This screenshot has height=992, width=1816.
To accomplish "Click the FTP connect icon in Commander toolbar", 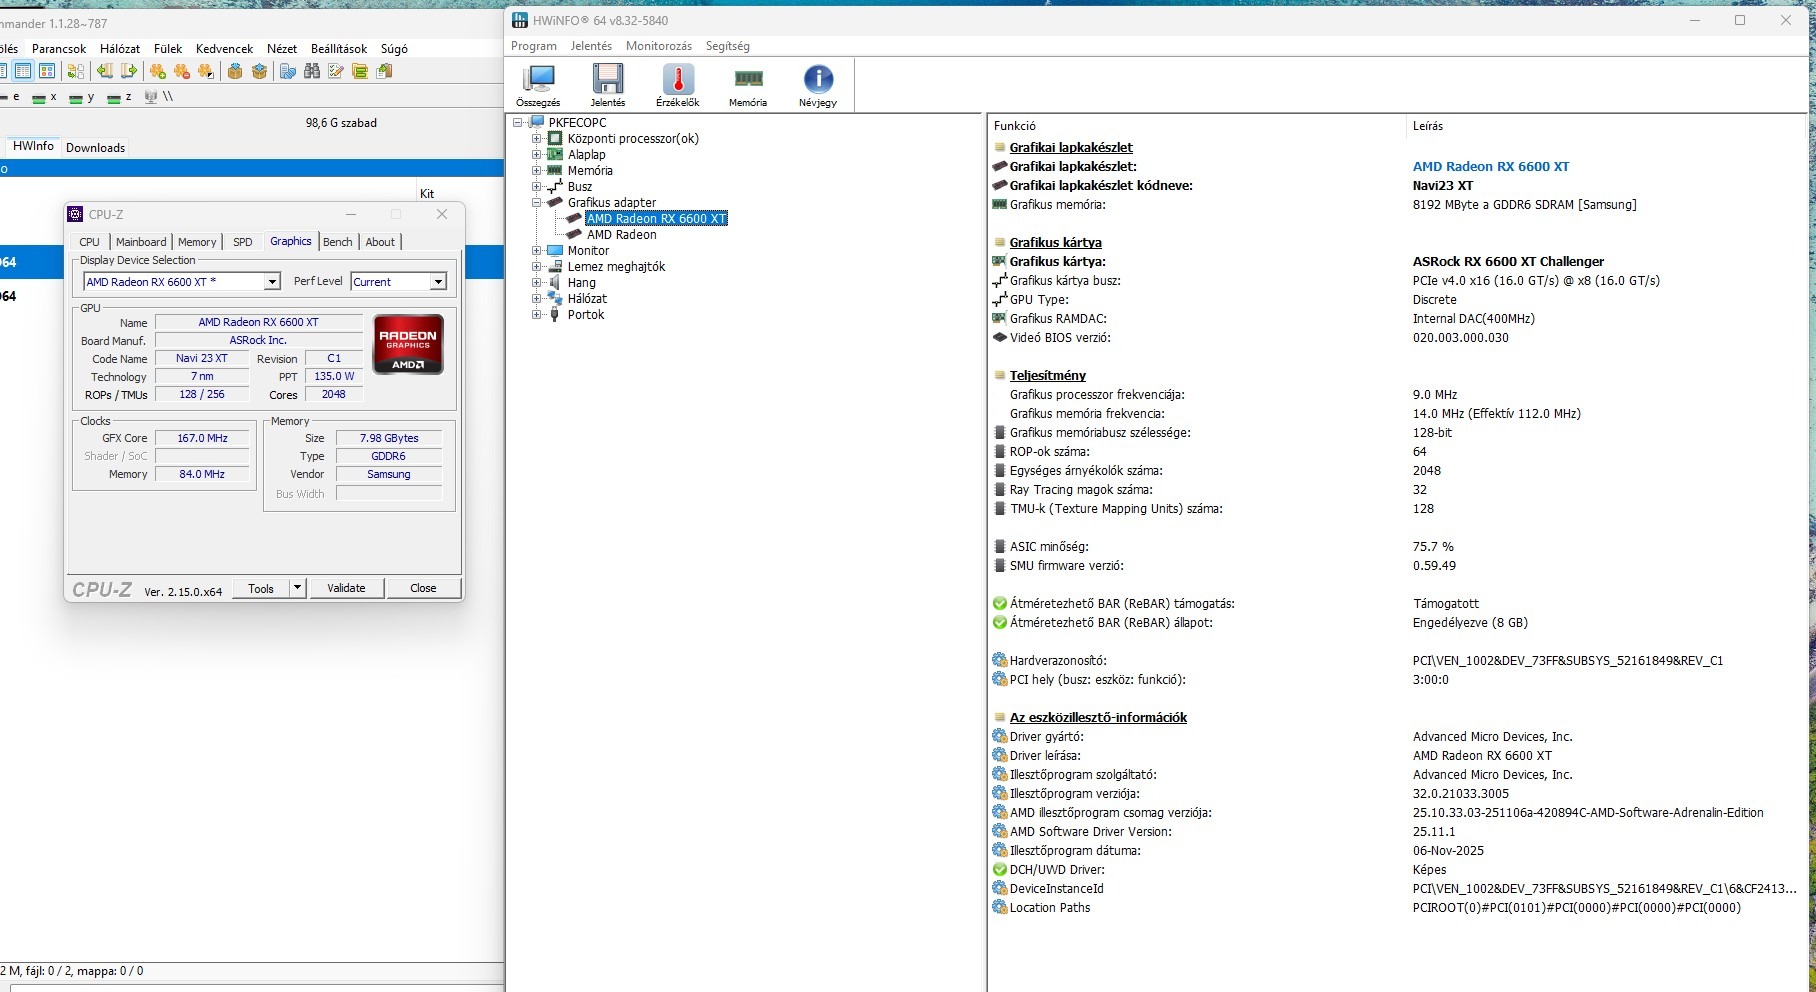I will click(288, 71).
